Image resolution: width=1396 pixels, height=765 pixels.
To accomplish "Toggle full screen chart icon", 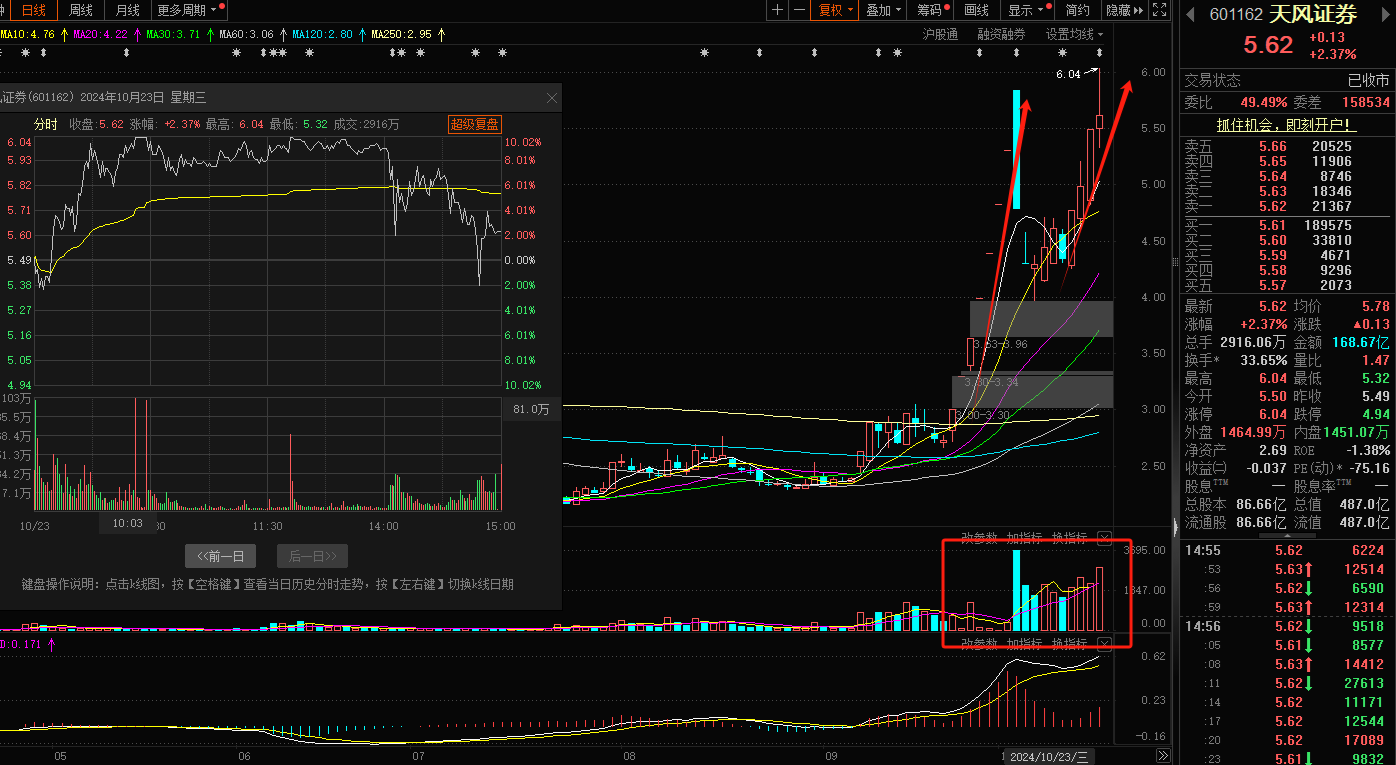I will [x=1159, y=10].
